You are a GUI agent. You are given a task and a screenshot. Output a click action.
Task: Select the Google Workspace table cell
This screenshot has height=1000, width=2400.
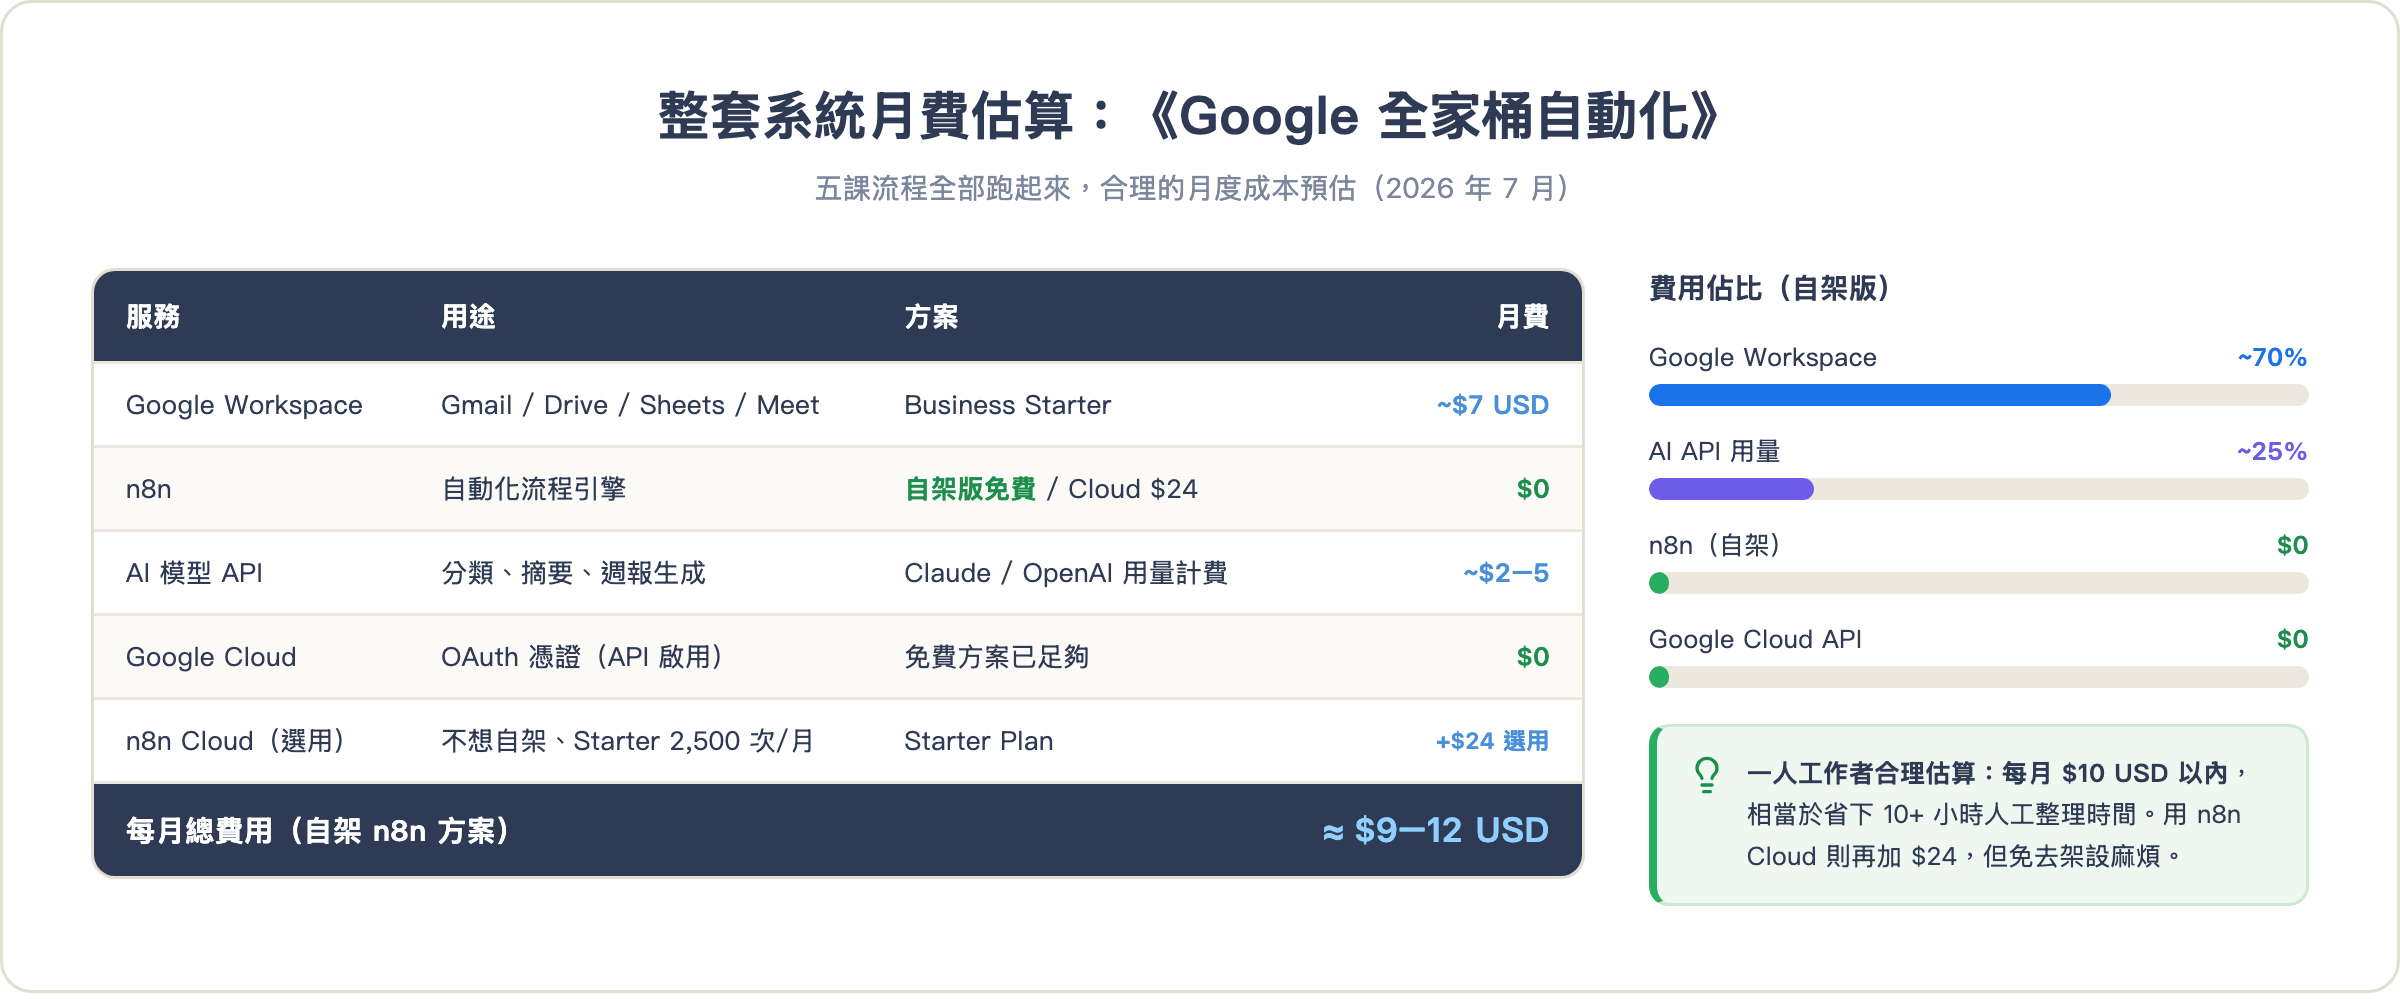(244, 405)
